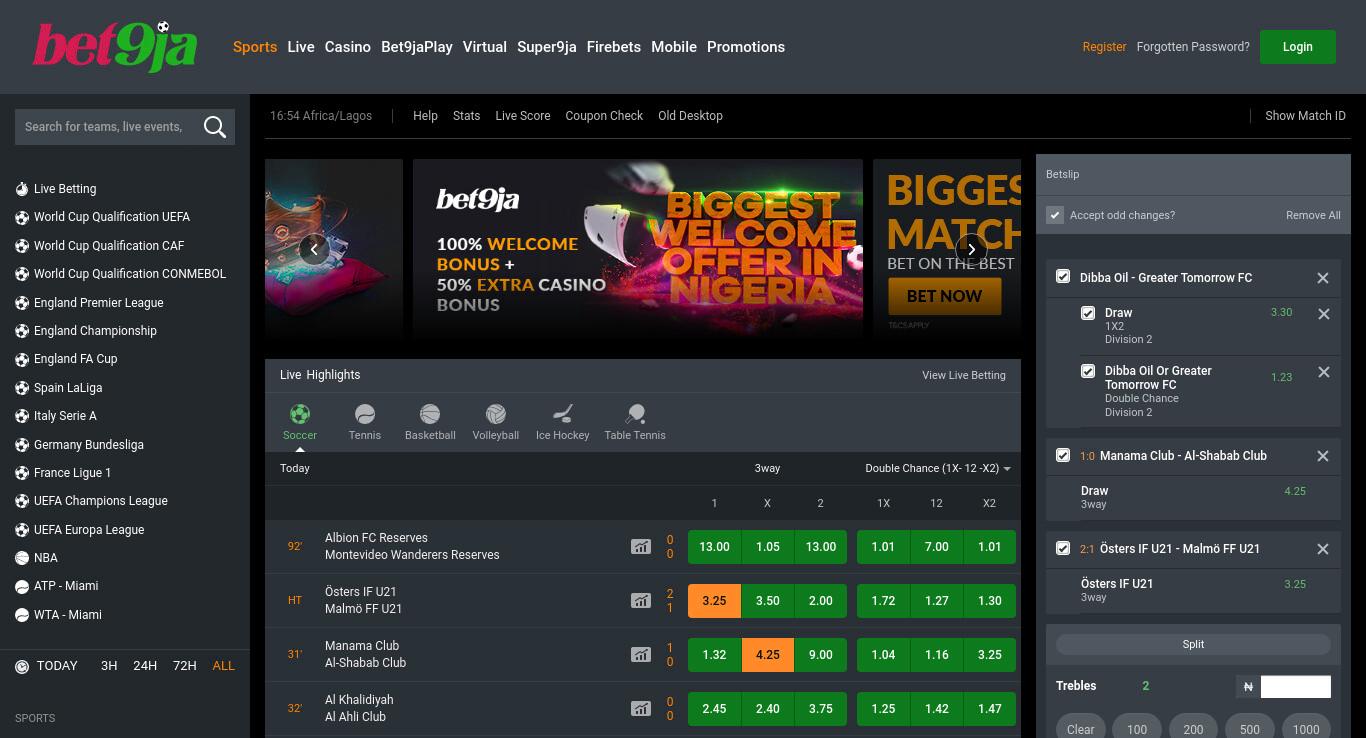Uncheck the Draw 3.30 selection checkbox
Viewport: 1366px width, 738px height.
coord(1088,313)
